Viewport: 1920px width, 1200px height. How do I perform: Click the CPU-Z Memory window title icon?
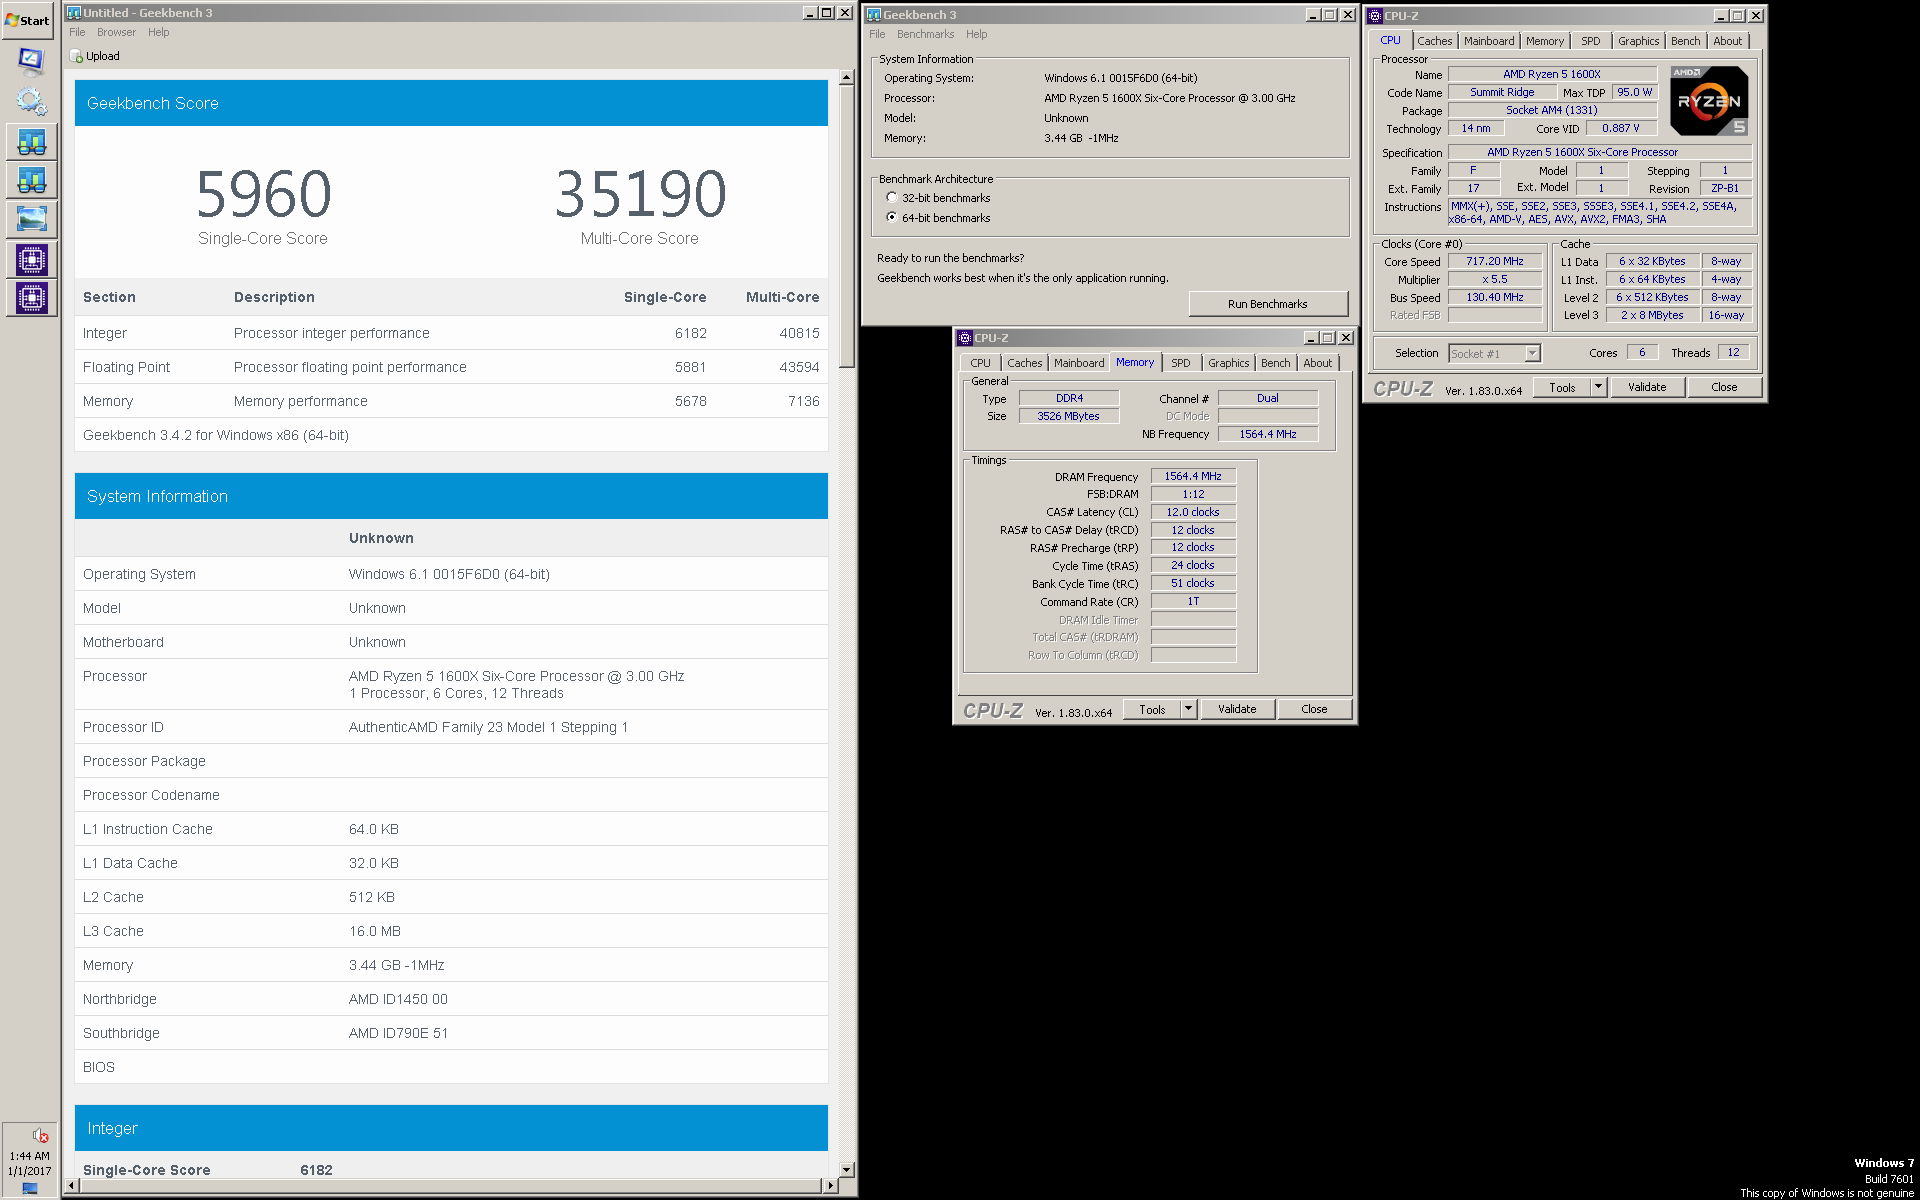(x=965, y=338)
